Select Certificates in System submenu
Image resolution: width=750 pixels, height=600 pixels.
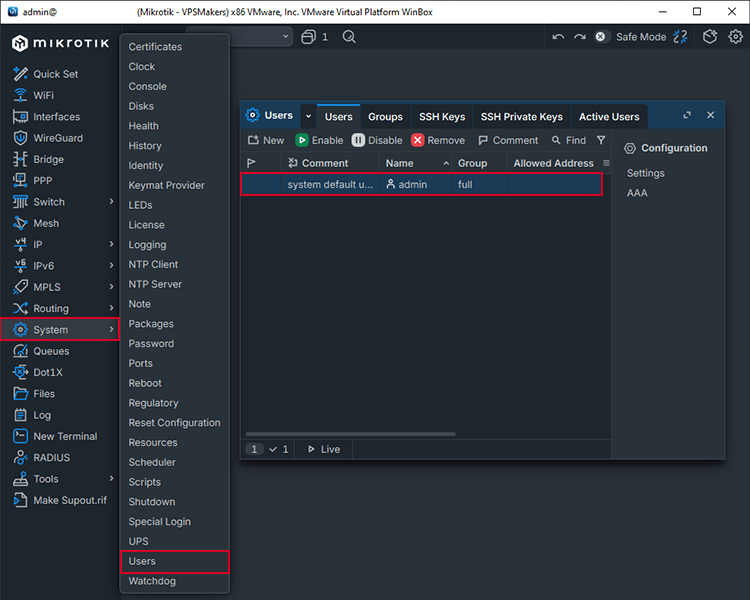(x=155, y=47)
